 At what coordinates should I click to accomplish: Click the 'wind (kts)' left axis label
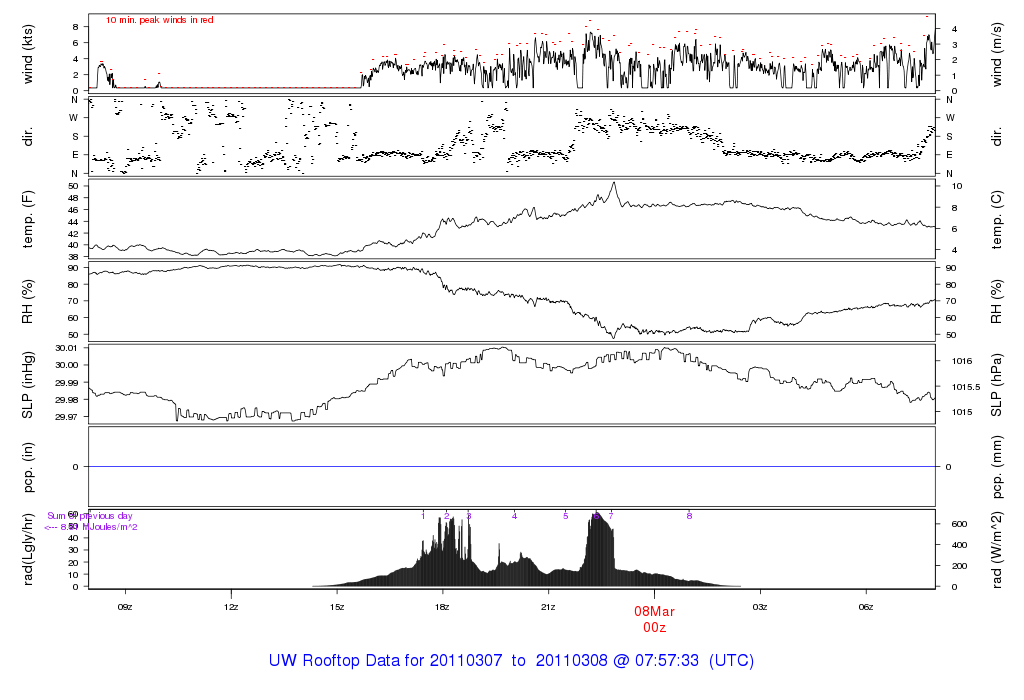pyautogui.click(x=28, y=52)
